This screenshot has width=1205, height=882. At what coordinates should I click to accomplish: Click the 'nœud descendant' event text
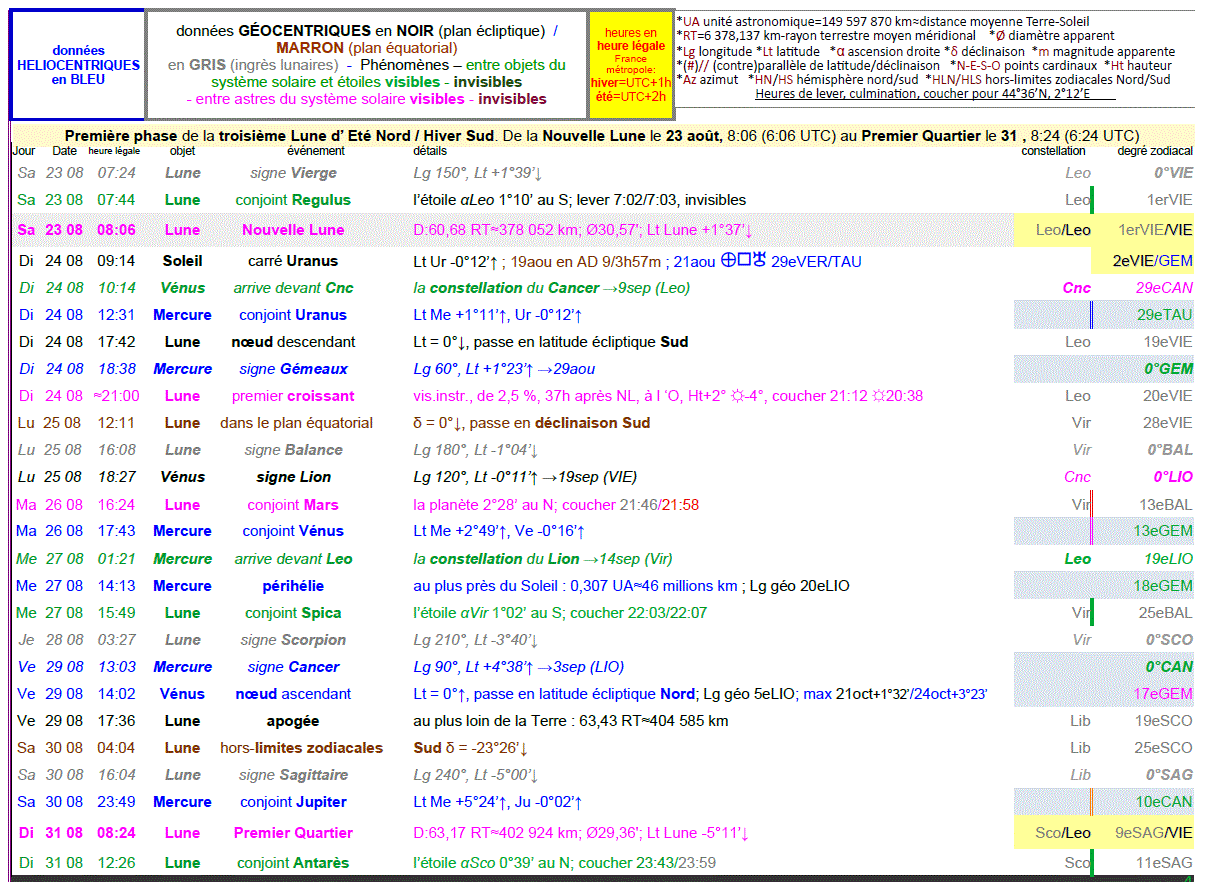295,342
